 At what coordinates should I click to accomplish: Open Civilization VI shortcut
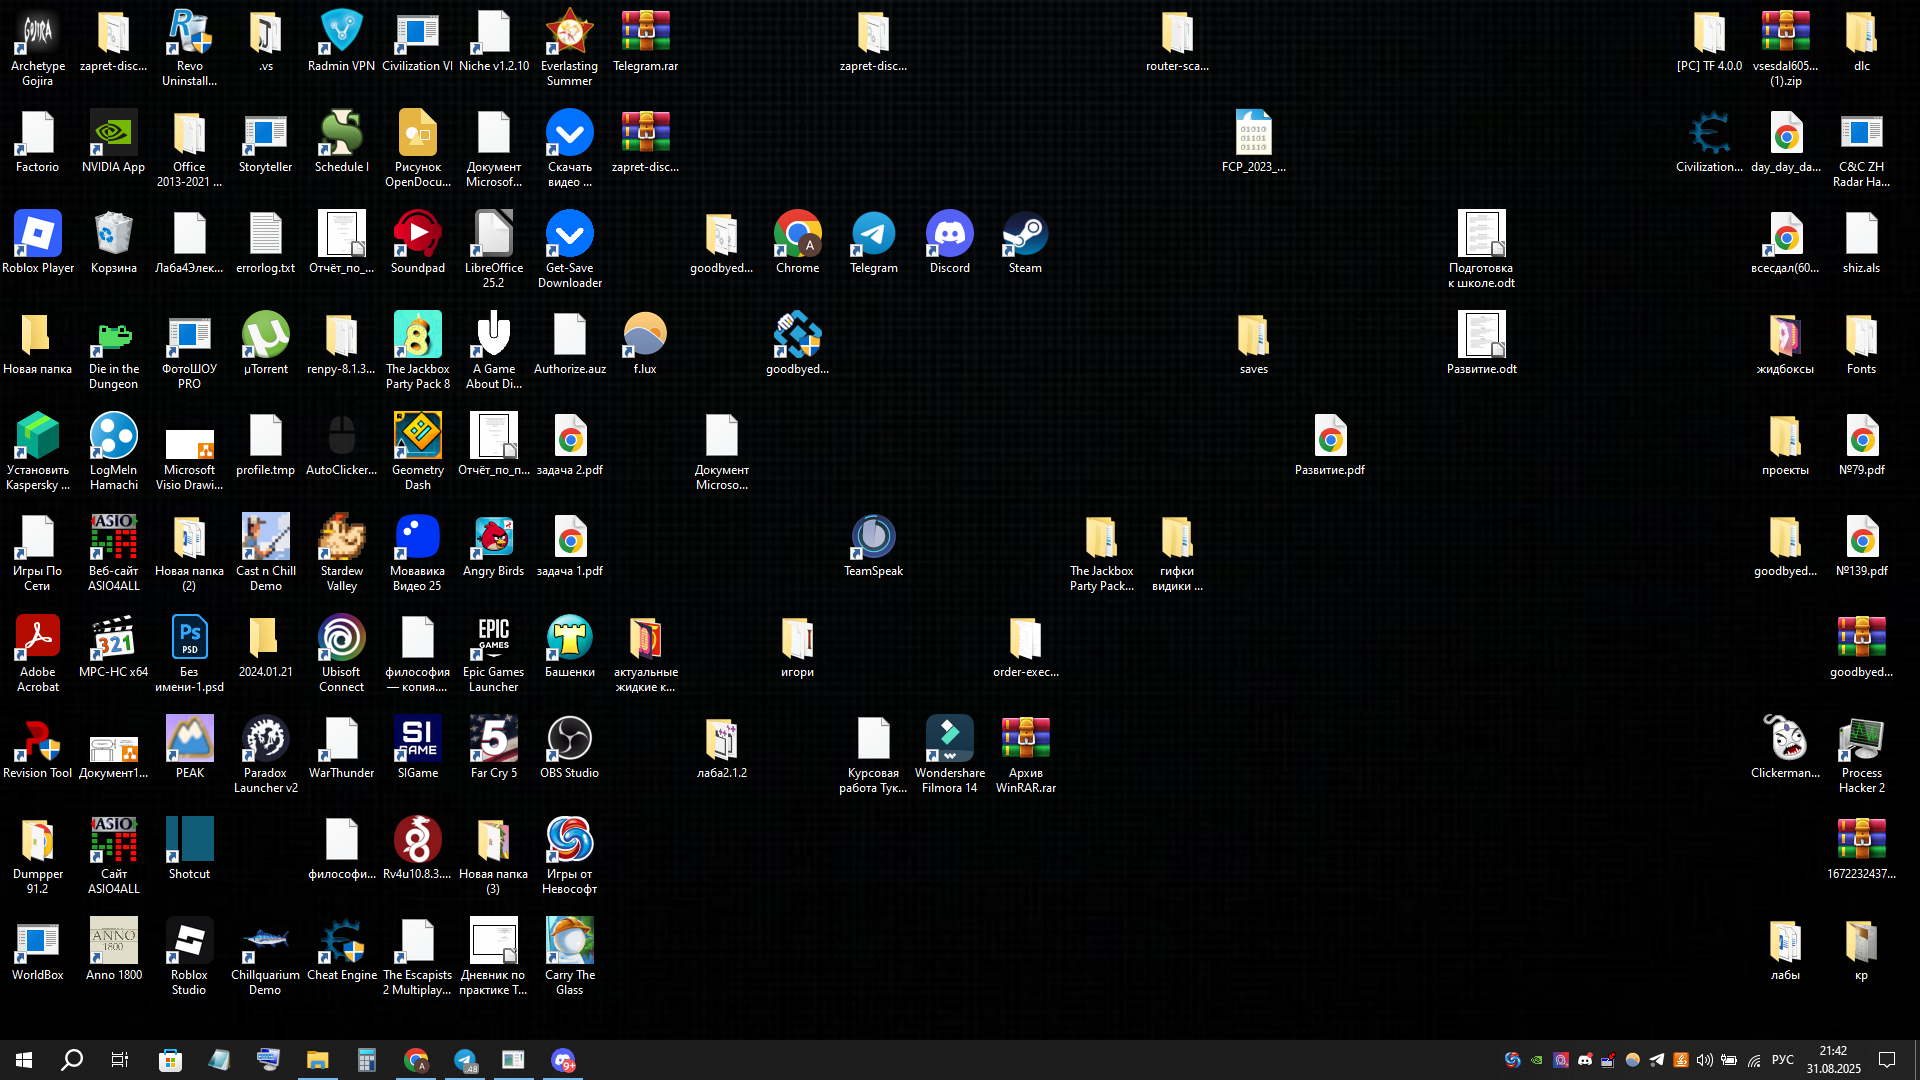418,41
